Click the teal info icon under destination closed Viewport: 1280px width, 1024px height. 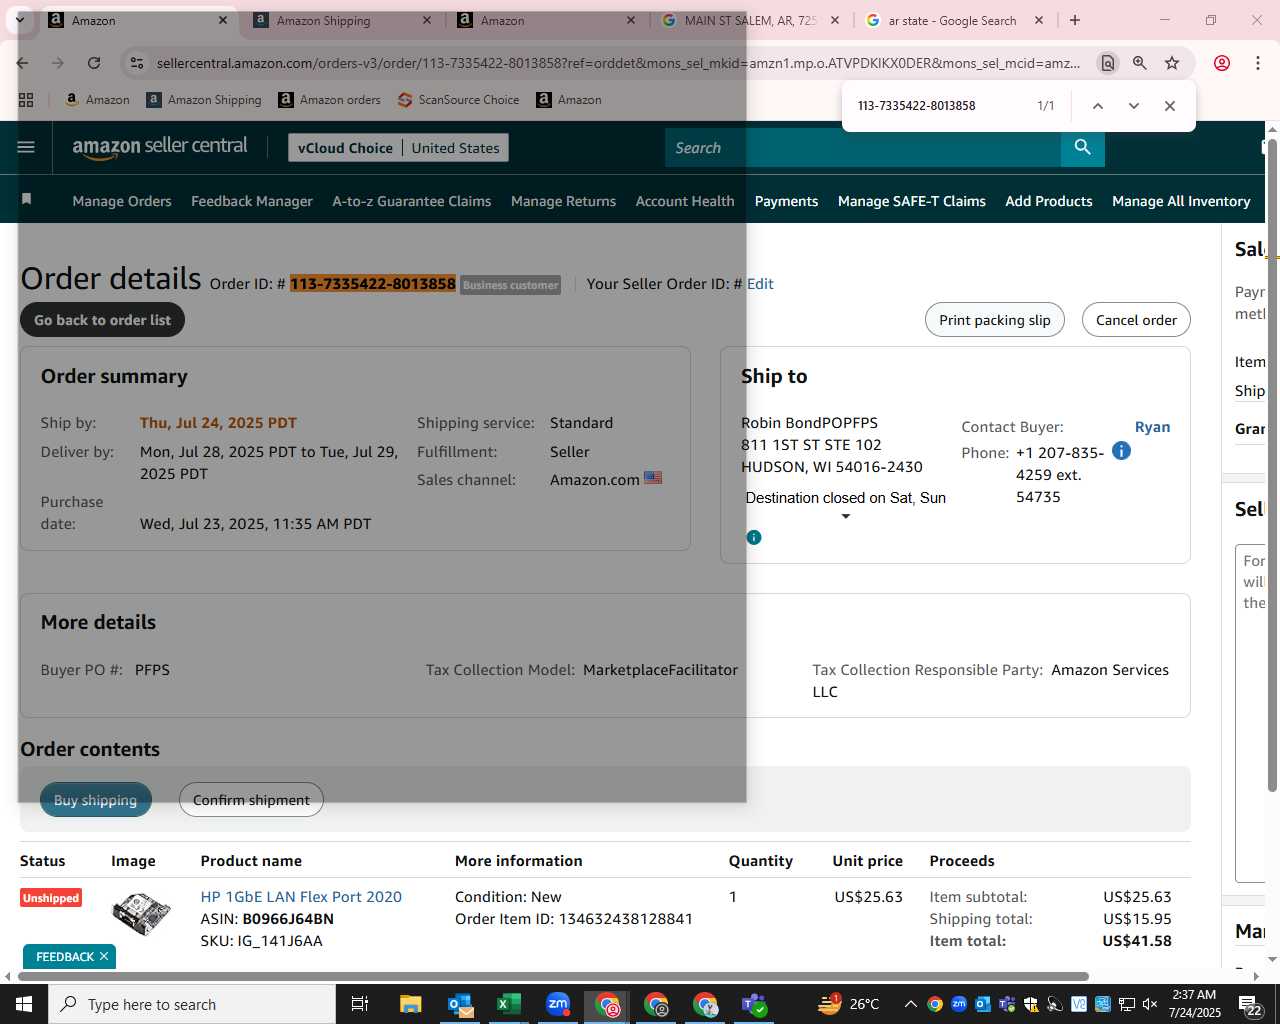[x=754, y=537]
